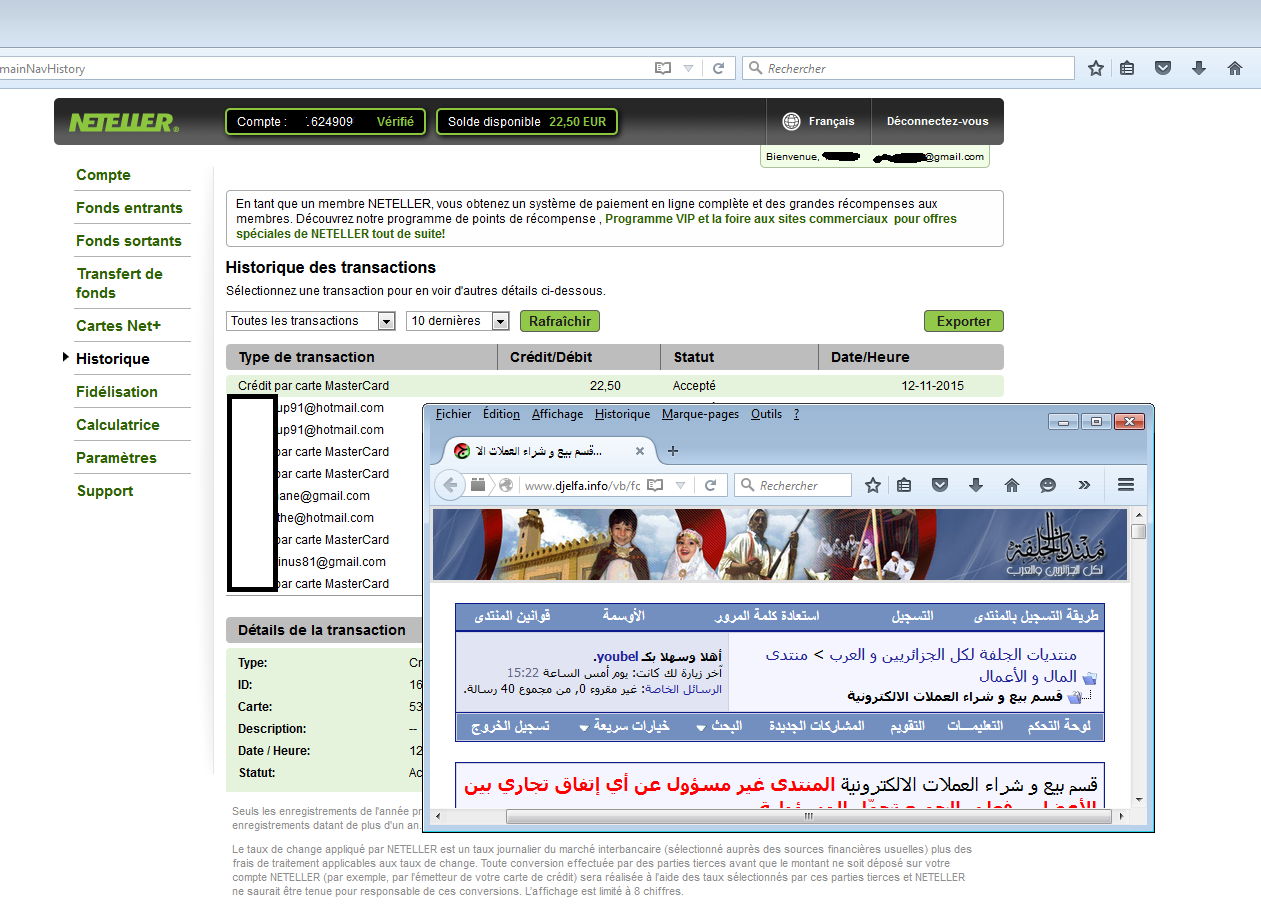Click Déconnectez-vous to log out
This screenshot has height=913, width=1261.
(937, 121)
